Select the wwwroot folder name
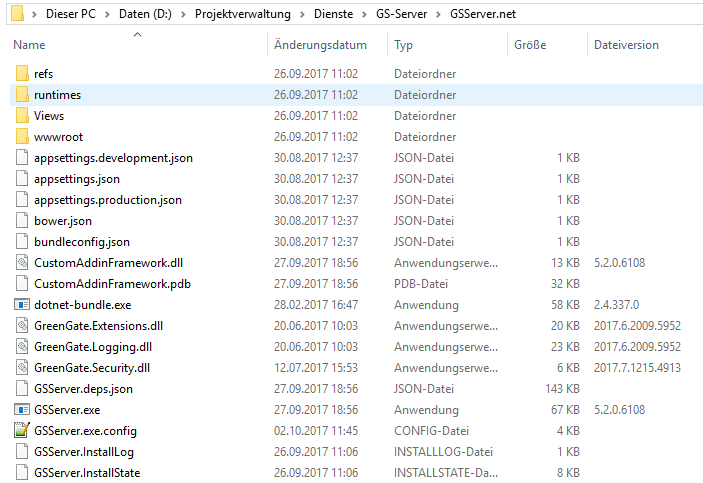 tap(58, 137)
